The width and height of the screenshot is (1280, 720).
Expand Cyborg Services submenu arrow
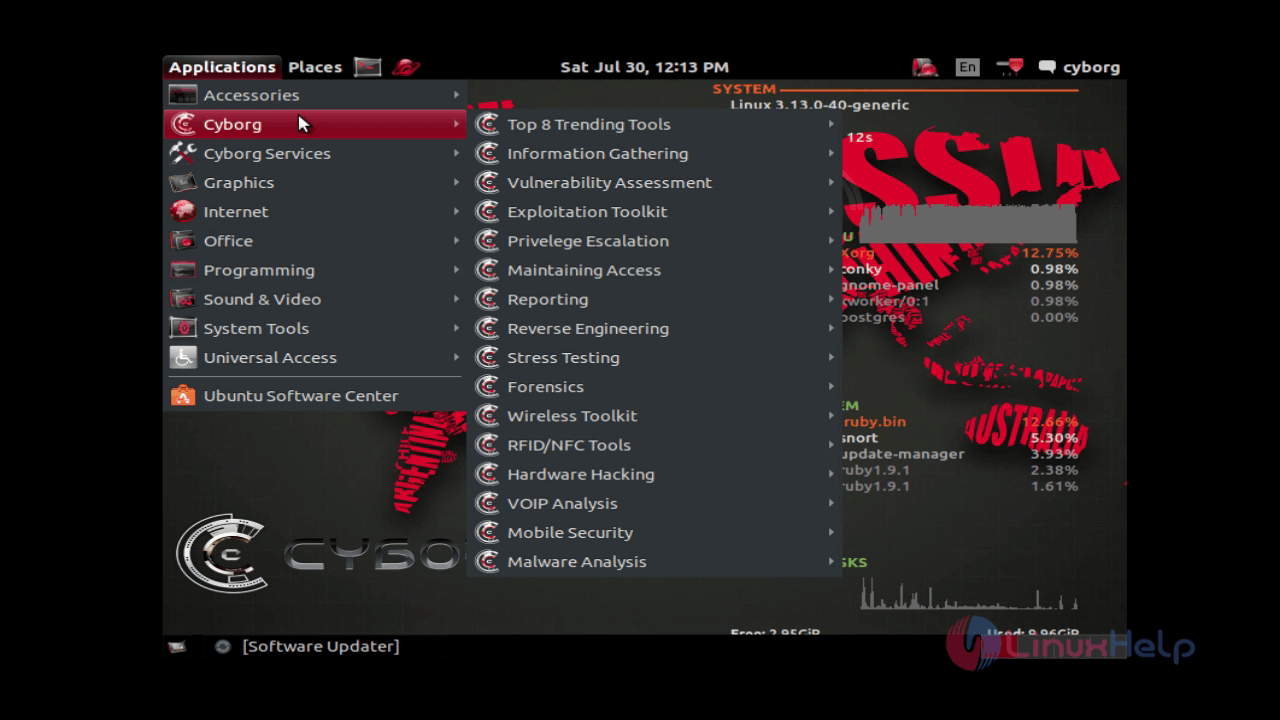[x=456, y=153]
